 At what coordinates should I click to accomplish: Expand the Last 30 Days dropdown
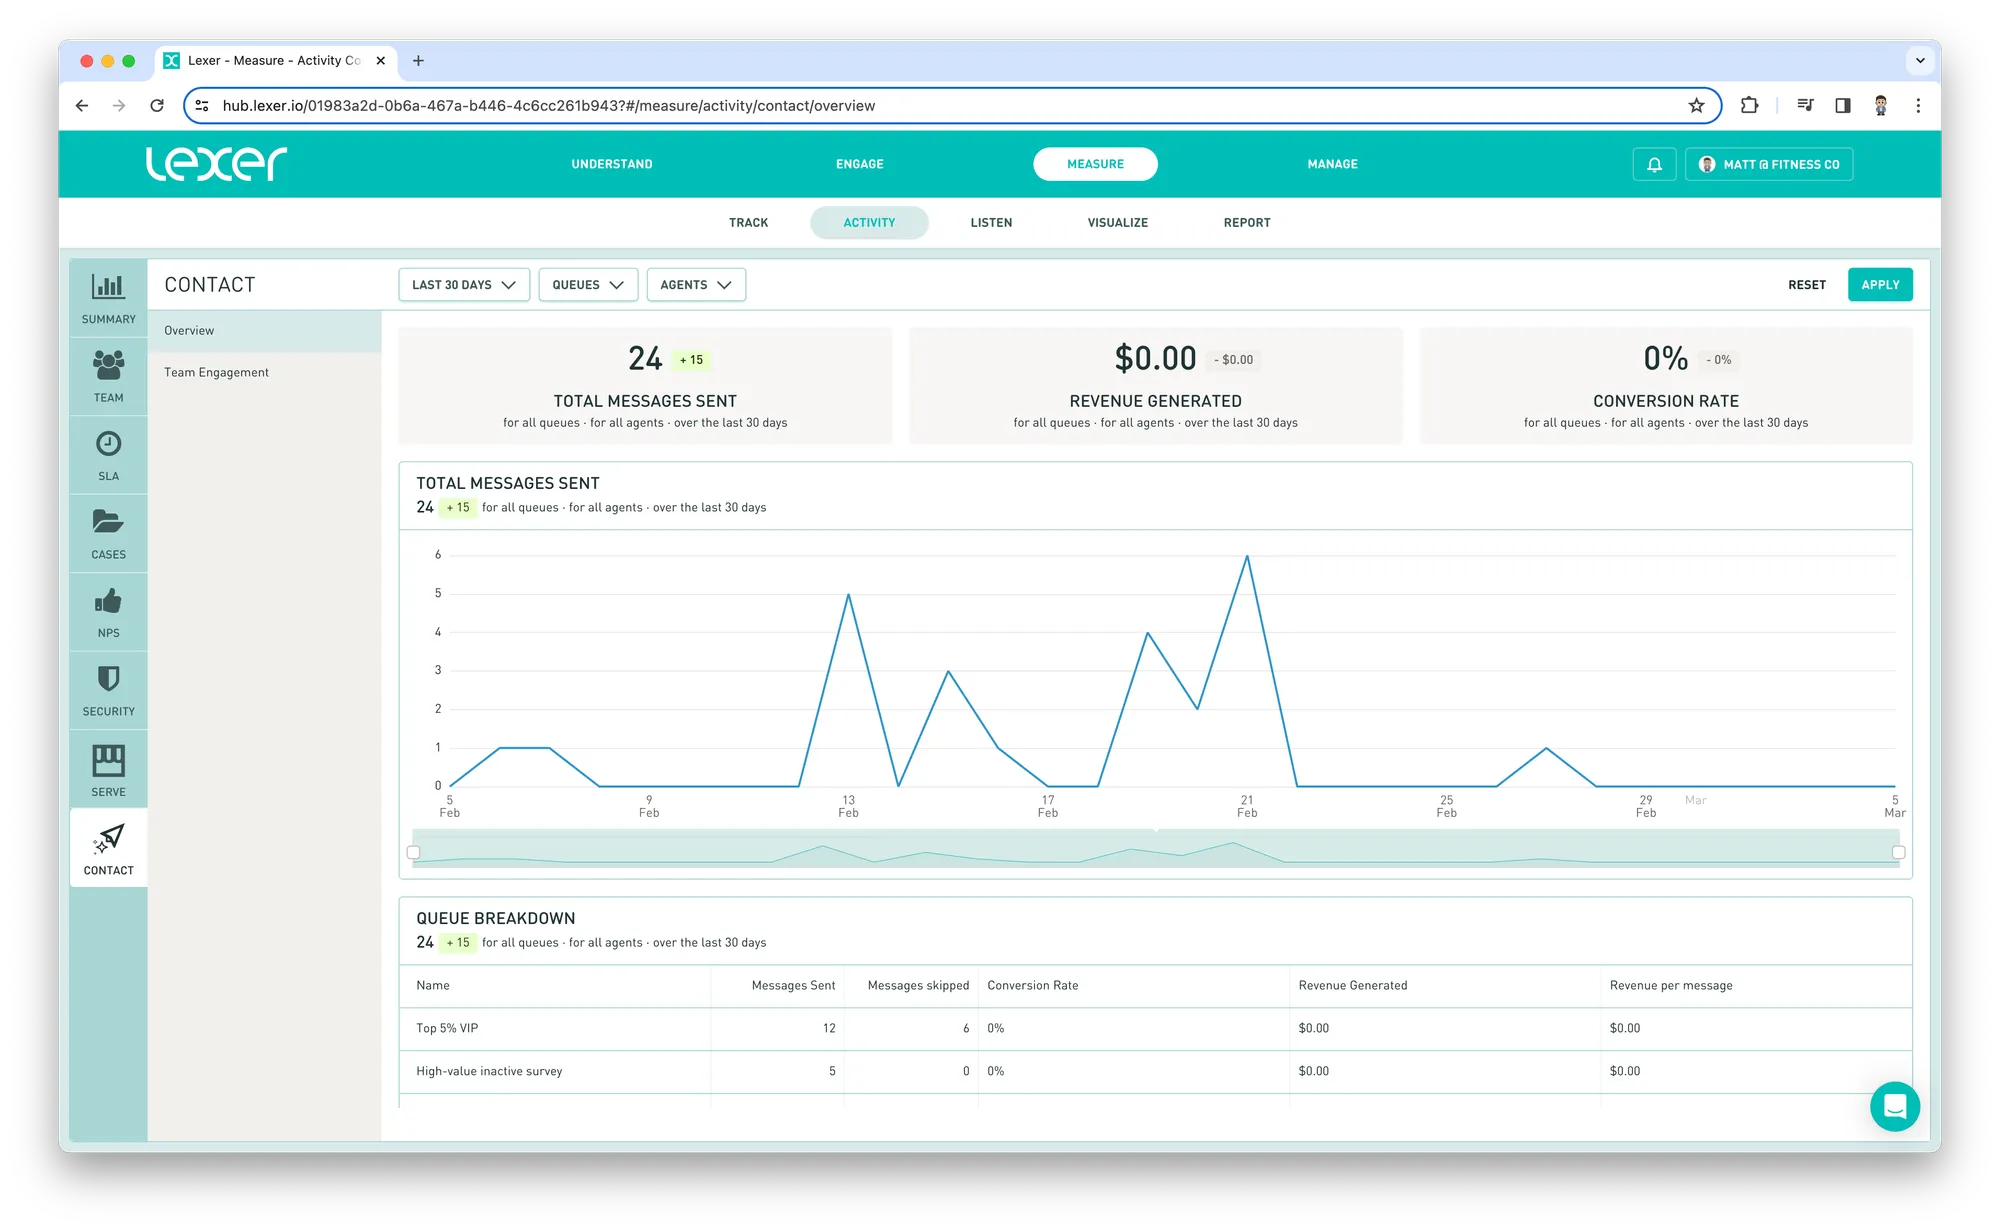[x=463, y=285]
